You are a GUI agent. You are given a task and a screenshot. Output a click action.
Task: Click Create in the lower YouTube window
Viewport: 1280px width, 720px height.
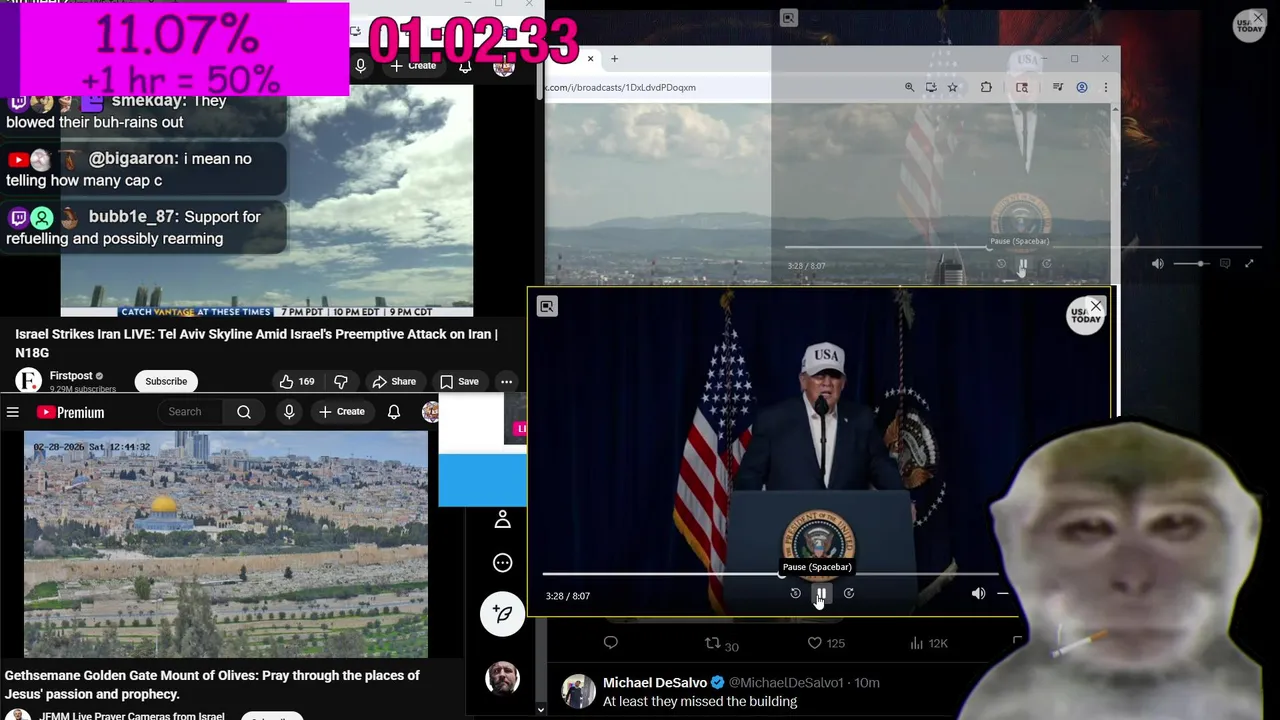[x=342, y=412]
